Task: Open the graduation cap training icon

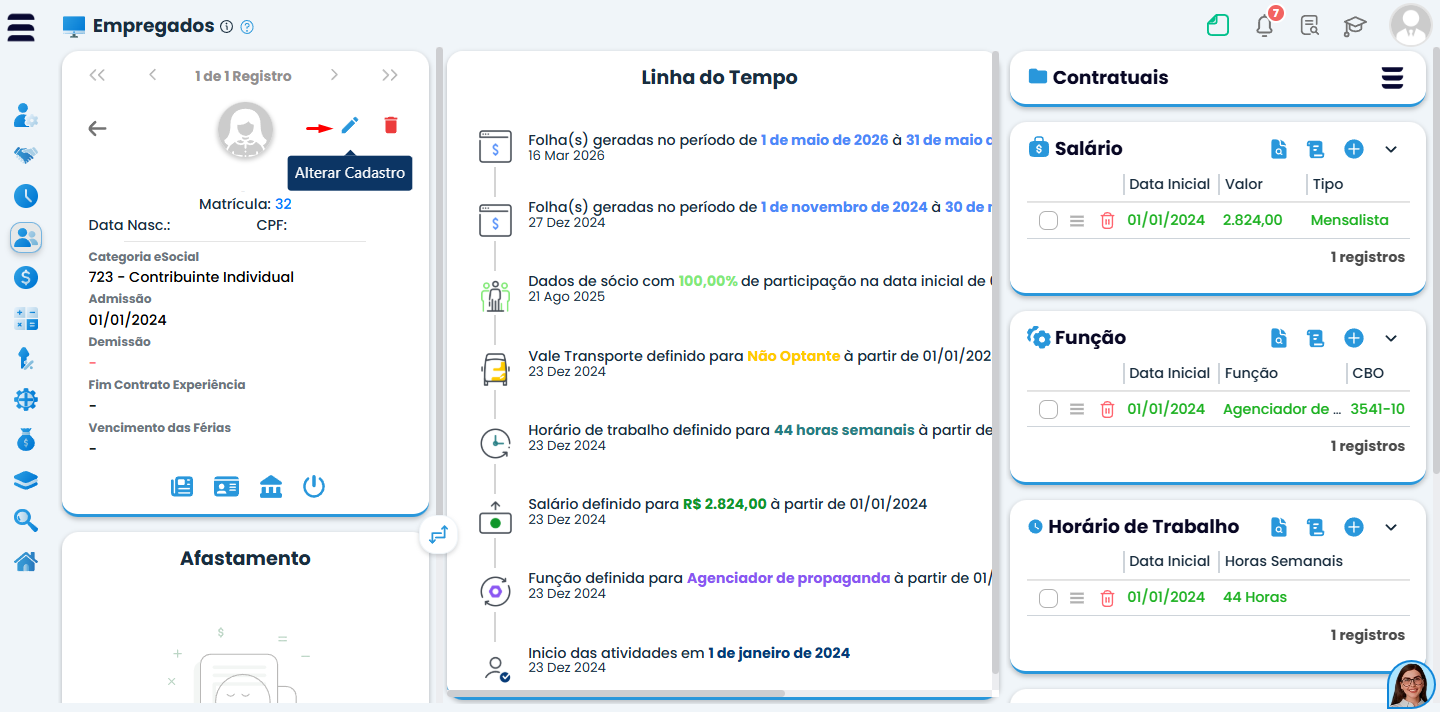Action: [x=1354, y=26]
